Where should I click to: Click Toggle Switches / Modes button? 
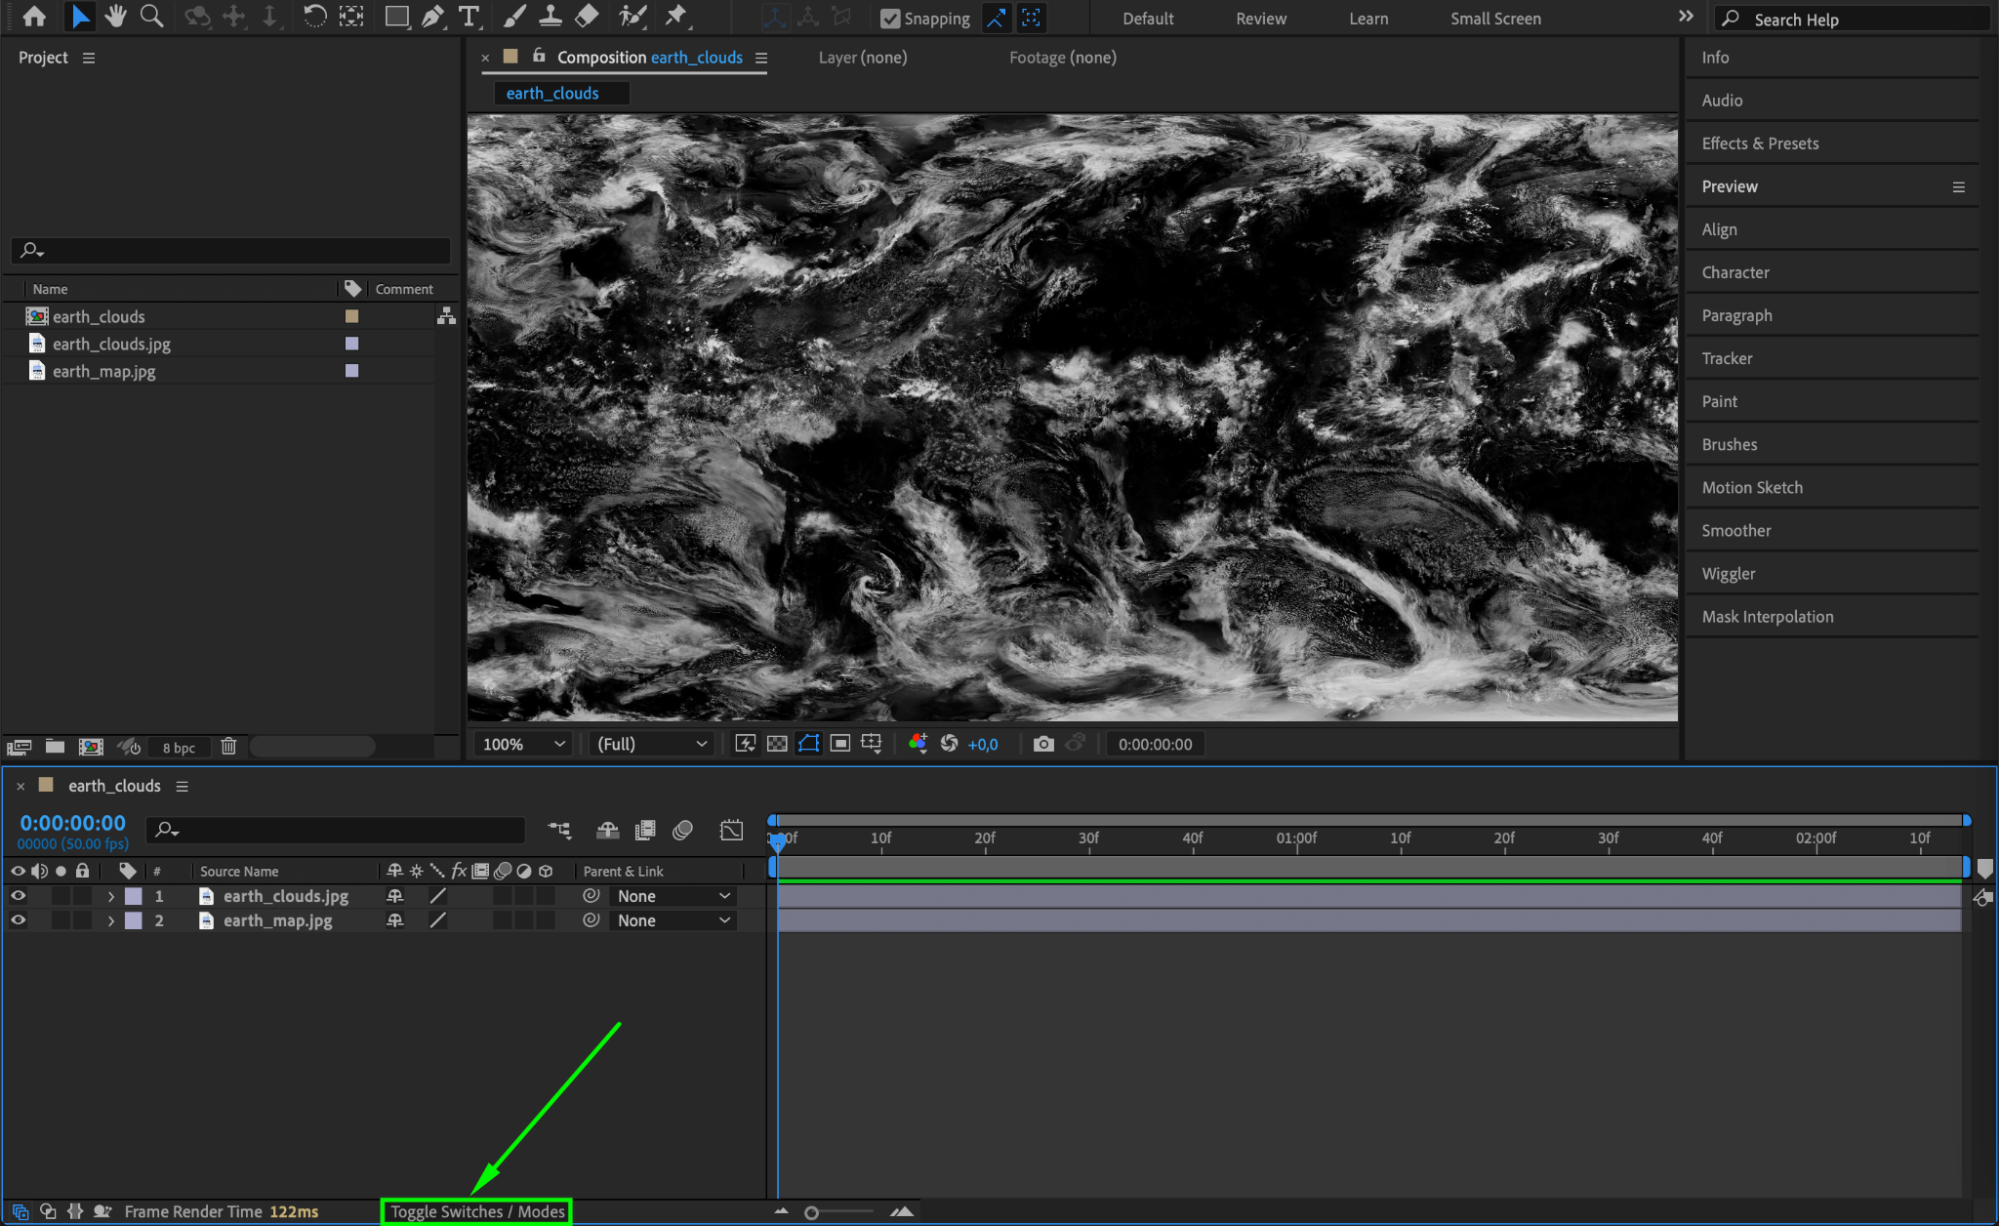coord(477,1211)
